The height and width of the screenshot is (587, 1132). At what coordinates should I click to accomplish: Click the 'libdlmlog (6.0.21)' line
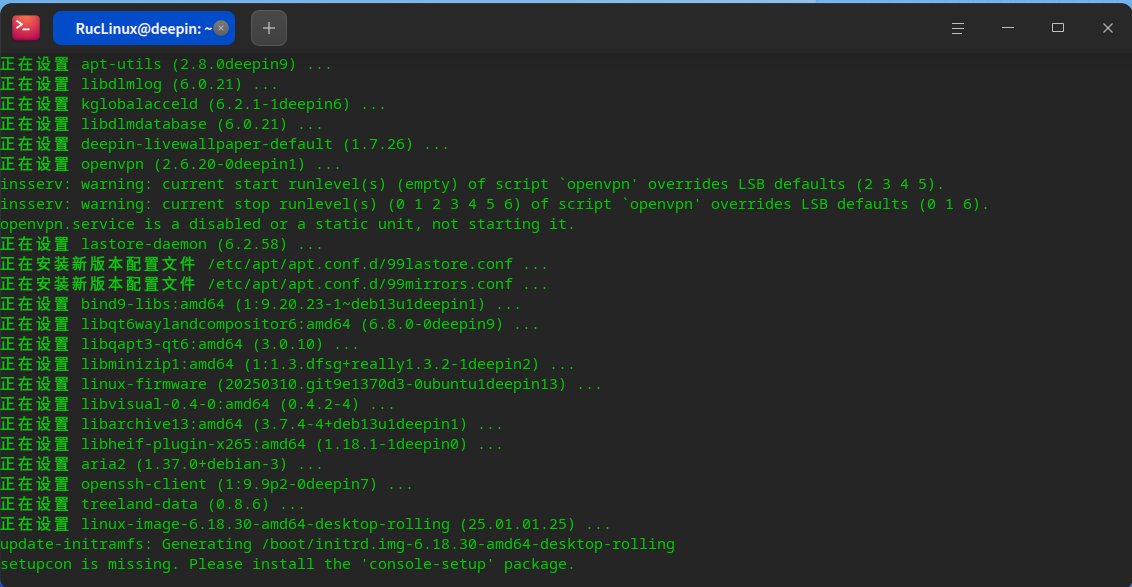(139, 84)
